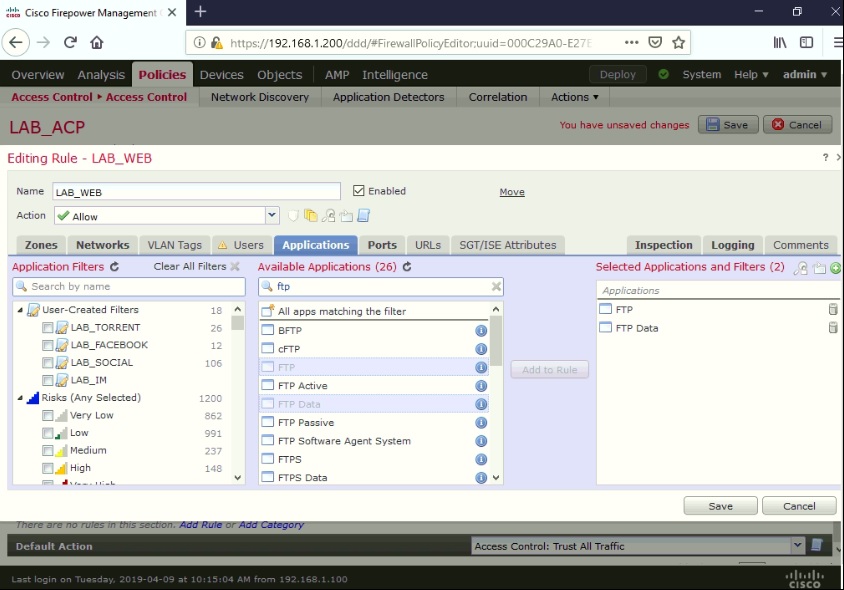Switch to the Ports tab
The width and height of the screenshot is (844, 590).
(x=381, y=244)
